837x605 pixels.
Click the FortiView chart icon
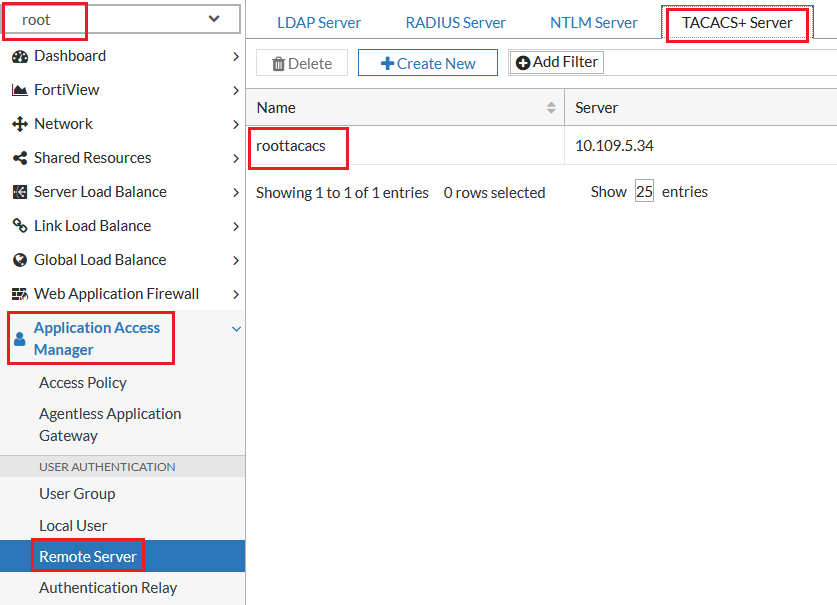pos(20,90)
